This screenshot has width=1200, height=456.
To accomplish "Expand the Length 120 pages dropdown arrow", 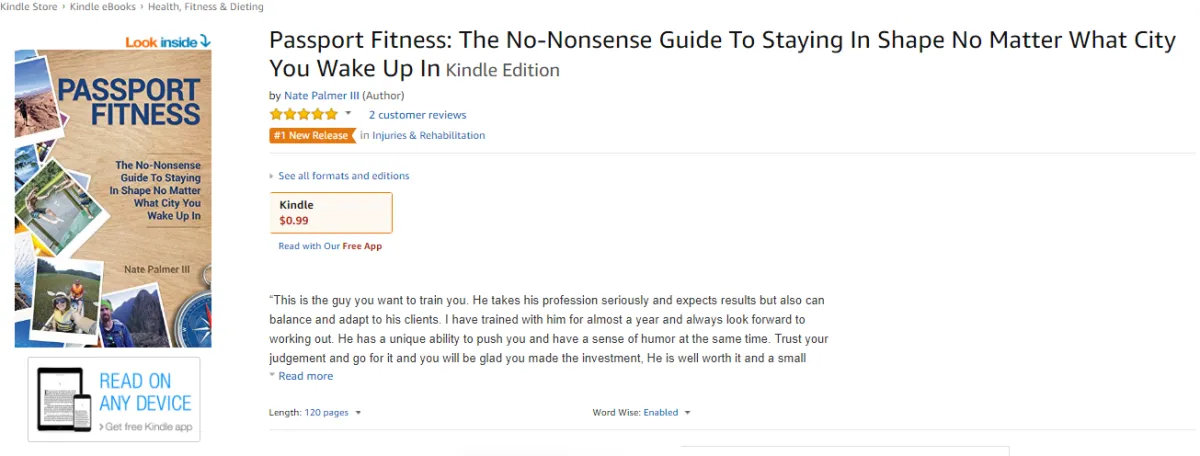I will [358, 412].
